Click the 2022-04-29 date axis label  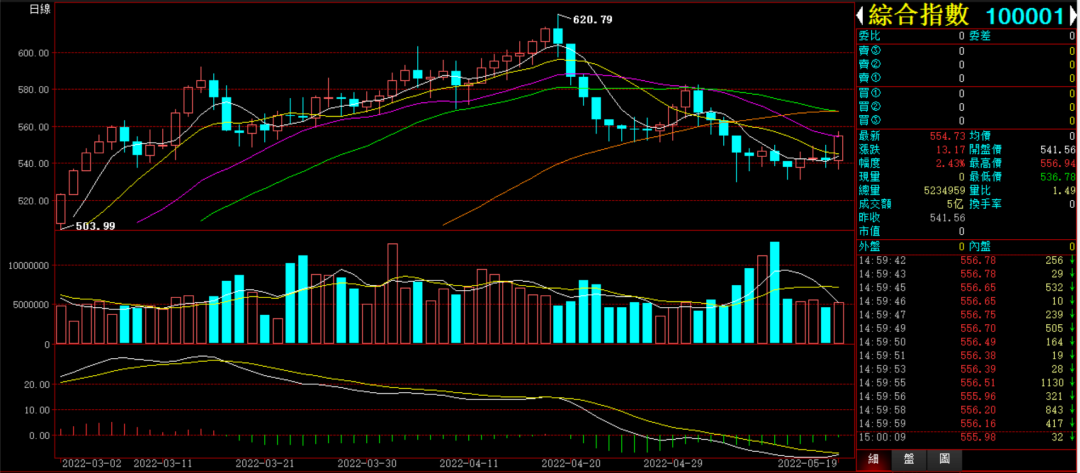[672, 463]
